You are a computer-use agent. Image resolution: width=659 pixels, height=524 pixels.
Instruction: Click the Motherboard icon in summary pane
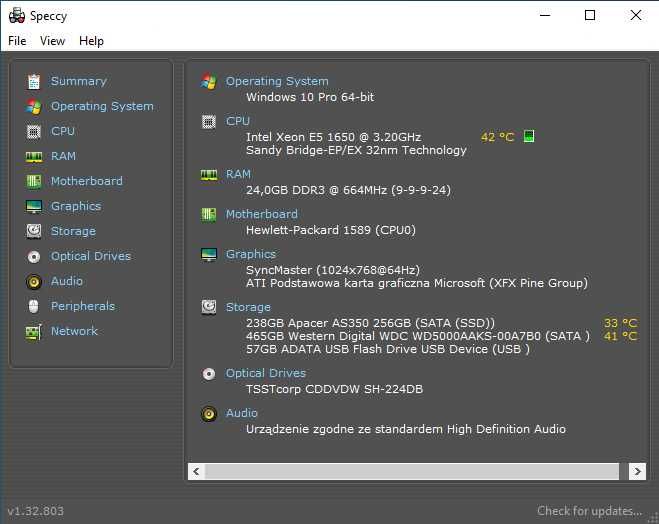[x=208, y=215]
